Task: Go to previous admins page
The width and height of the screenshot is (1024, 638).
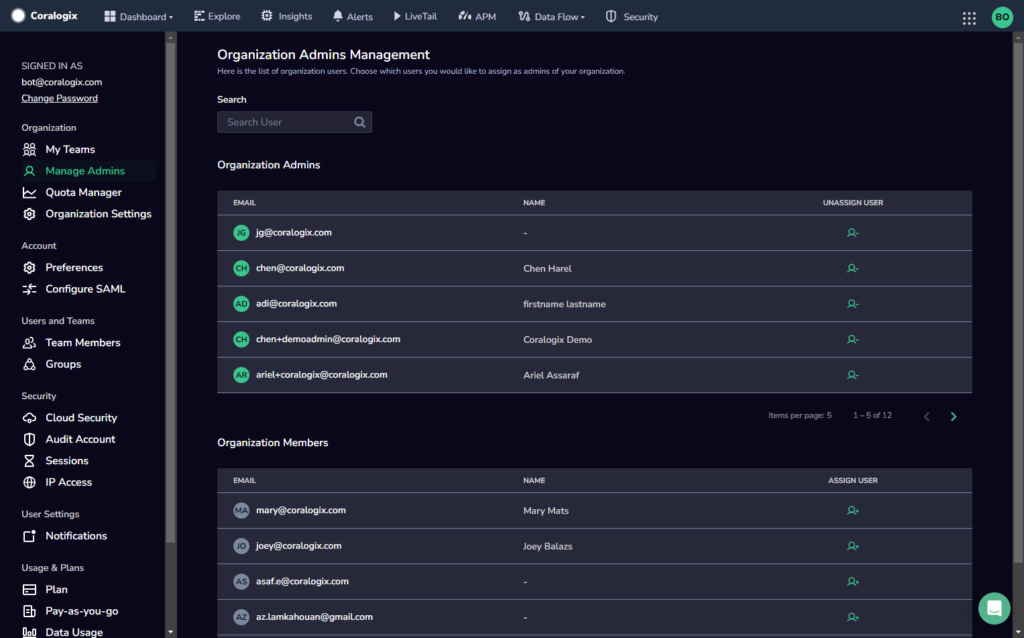Action: pos(926,416)
